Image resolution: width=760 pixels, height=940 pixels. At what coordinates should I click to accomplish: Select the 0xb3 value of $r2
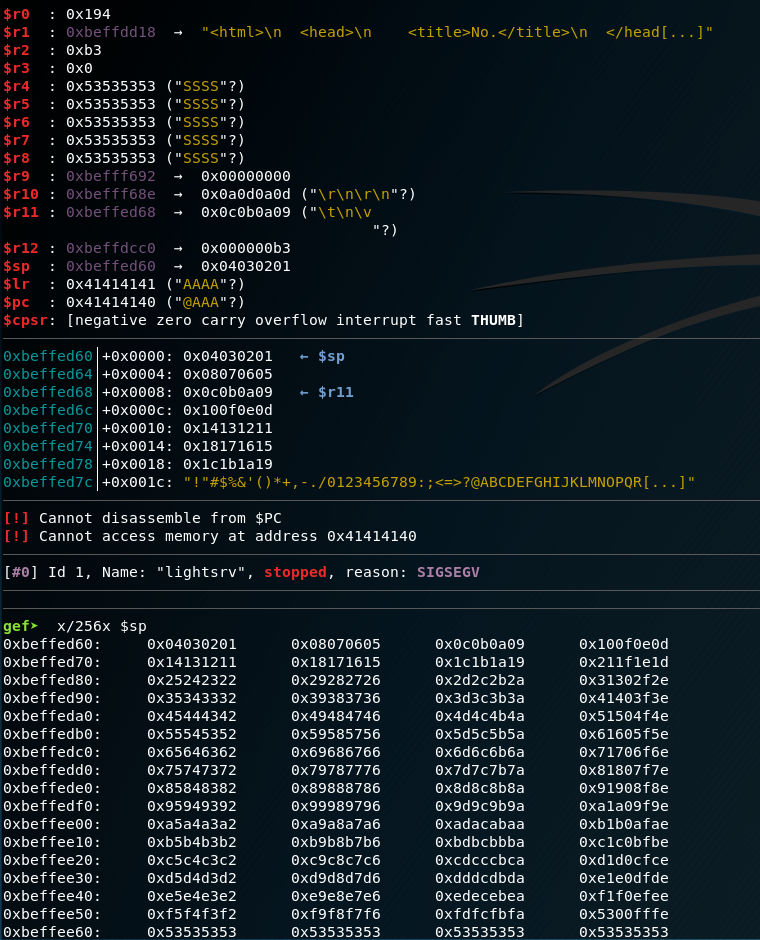click(84, 50)
